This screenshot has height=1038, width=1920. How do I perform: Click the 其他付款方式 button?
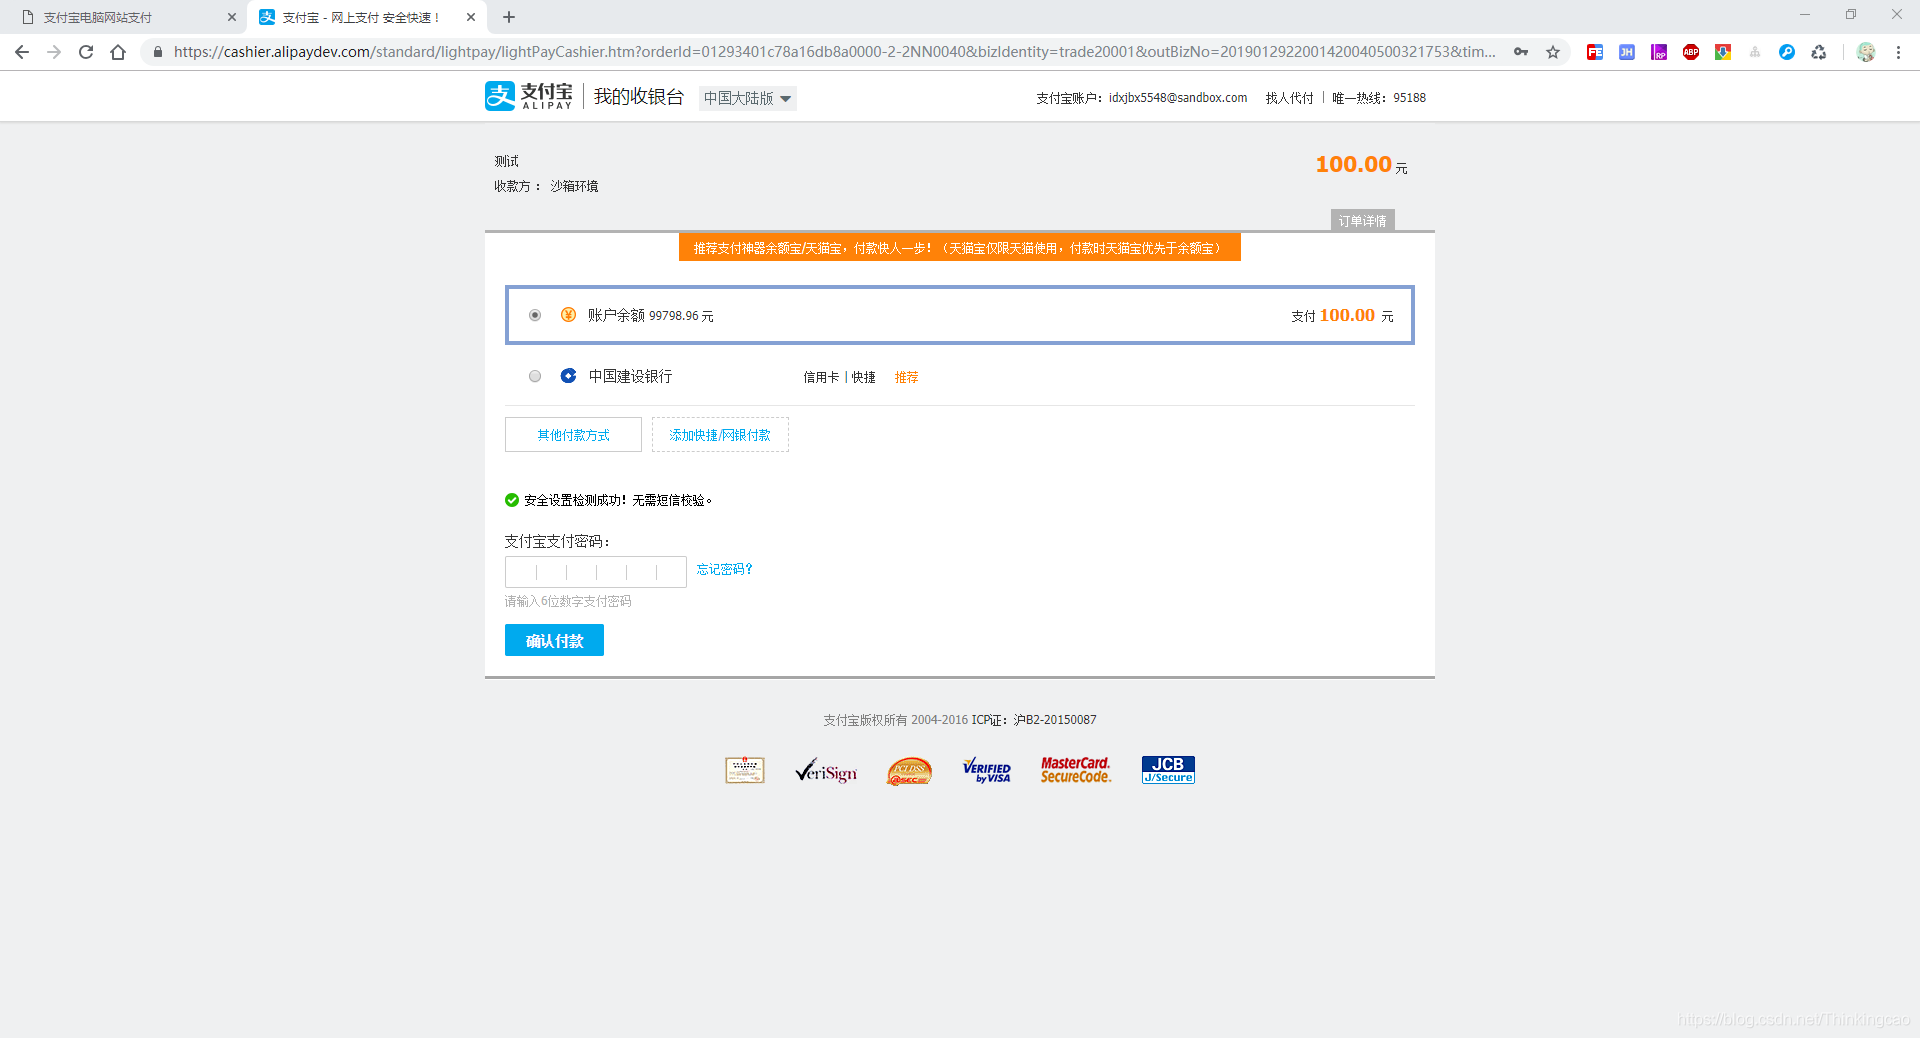[573, 435]
